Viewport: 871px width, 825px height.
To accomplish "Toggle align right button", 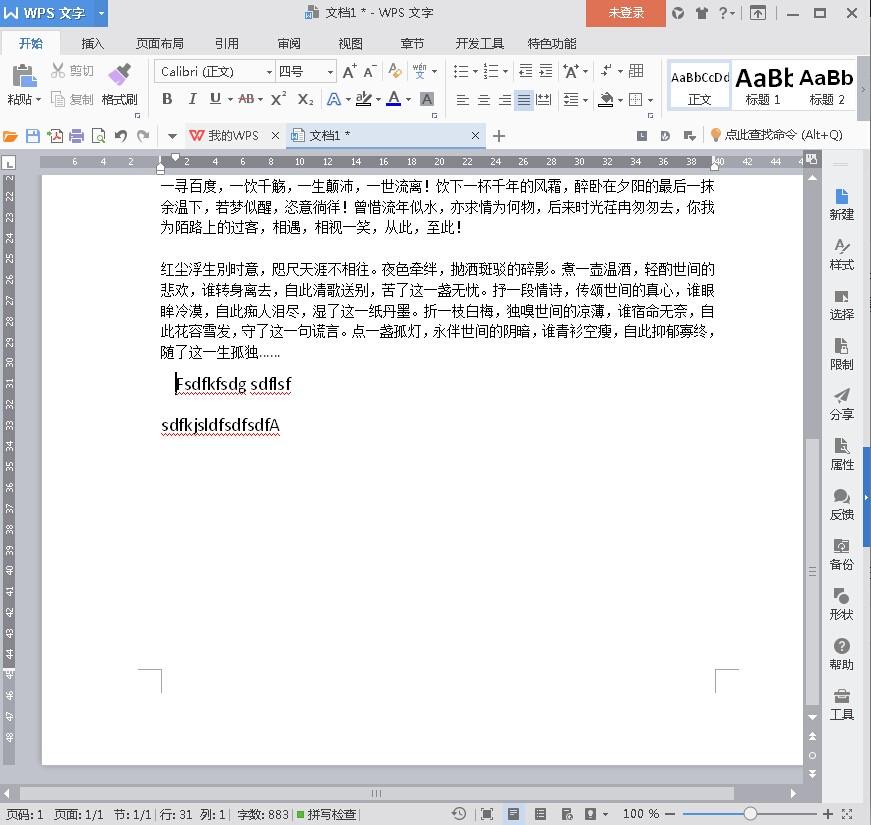I will [x=504, y=100].
